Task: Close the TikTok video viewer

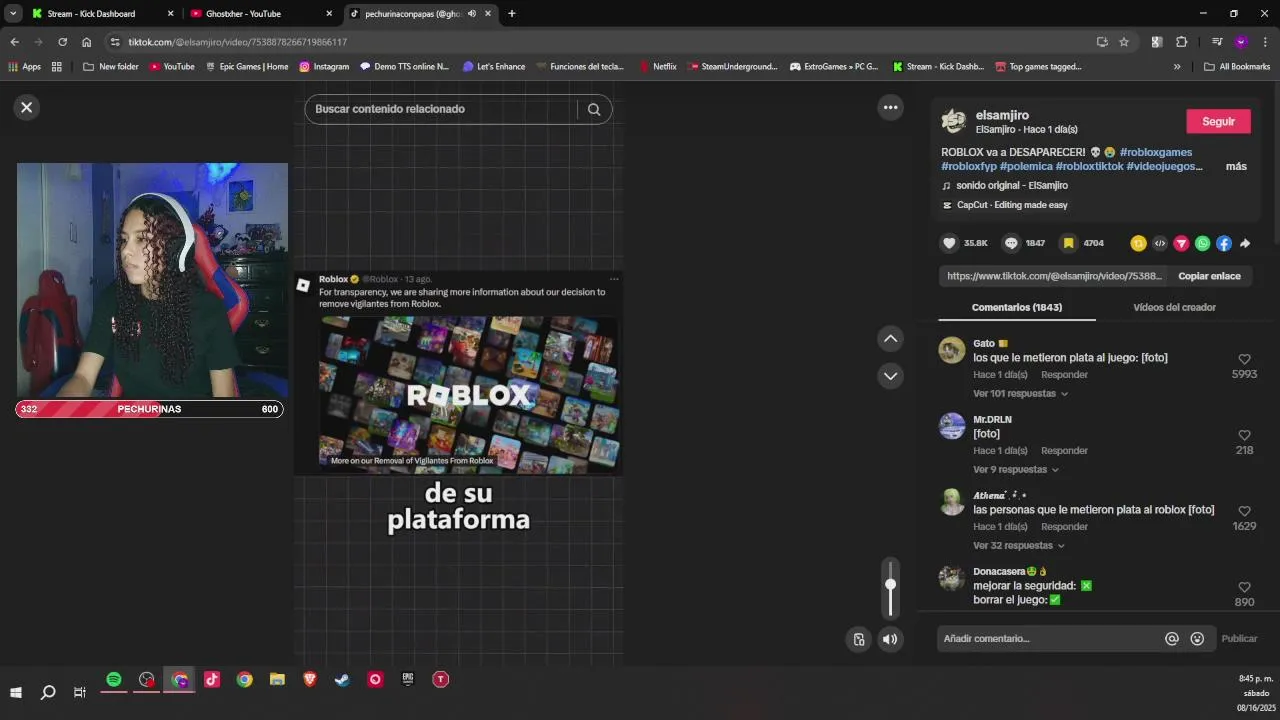Action: 27,108
